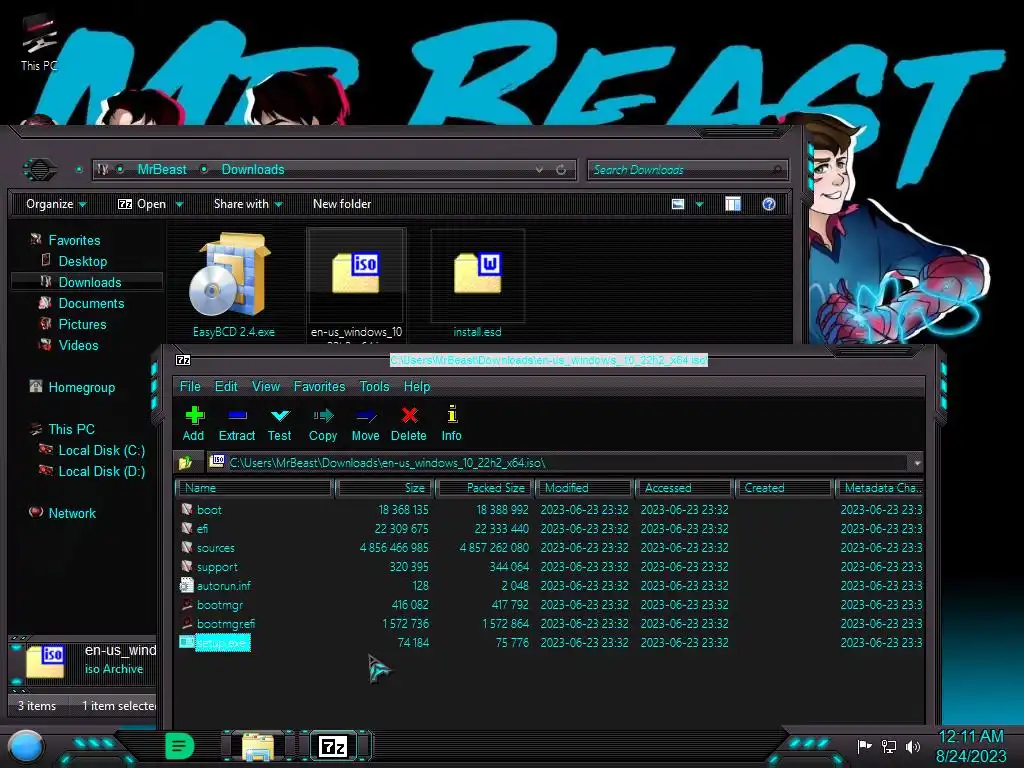
Task: Click the Extract icon in 7-Zip
Action: [x=236, y=415]
